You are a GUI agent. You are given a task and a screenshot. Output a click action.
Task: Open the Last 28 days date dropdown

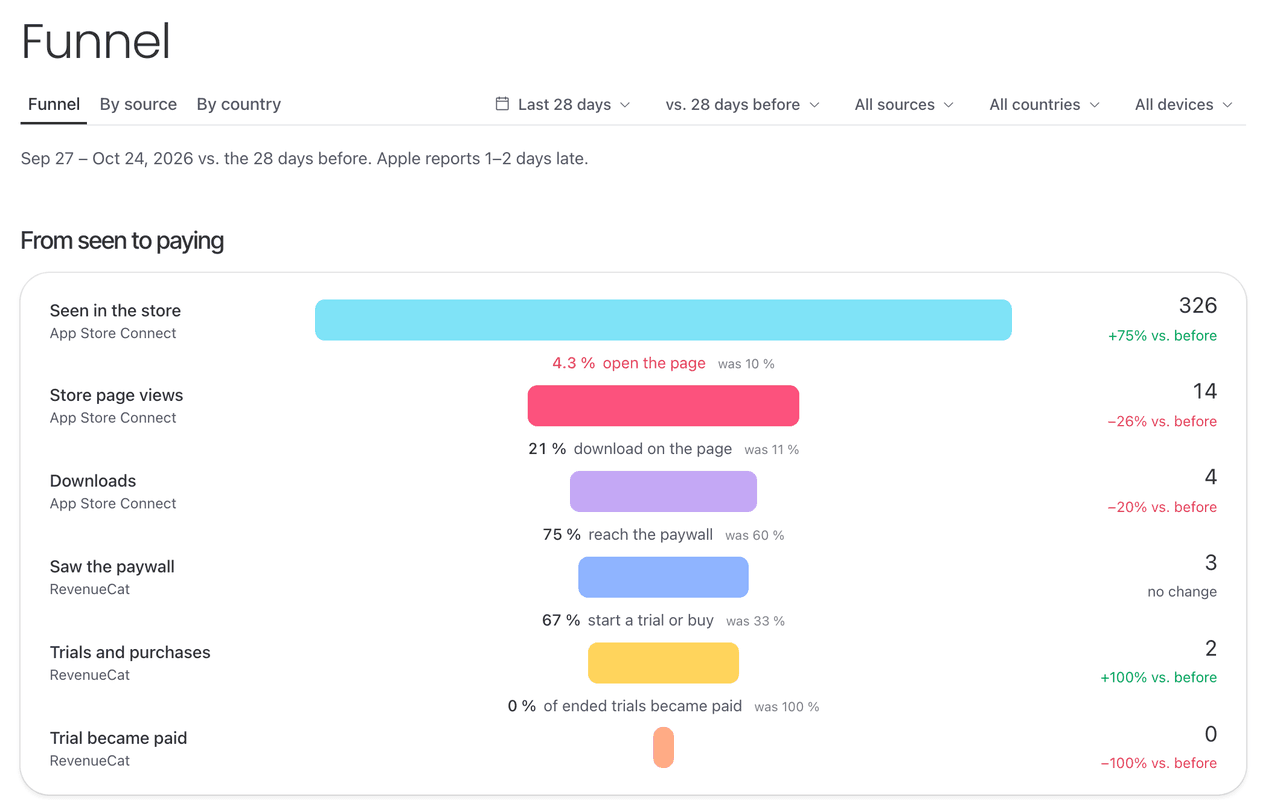(x=563, y=104)
